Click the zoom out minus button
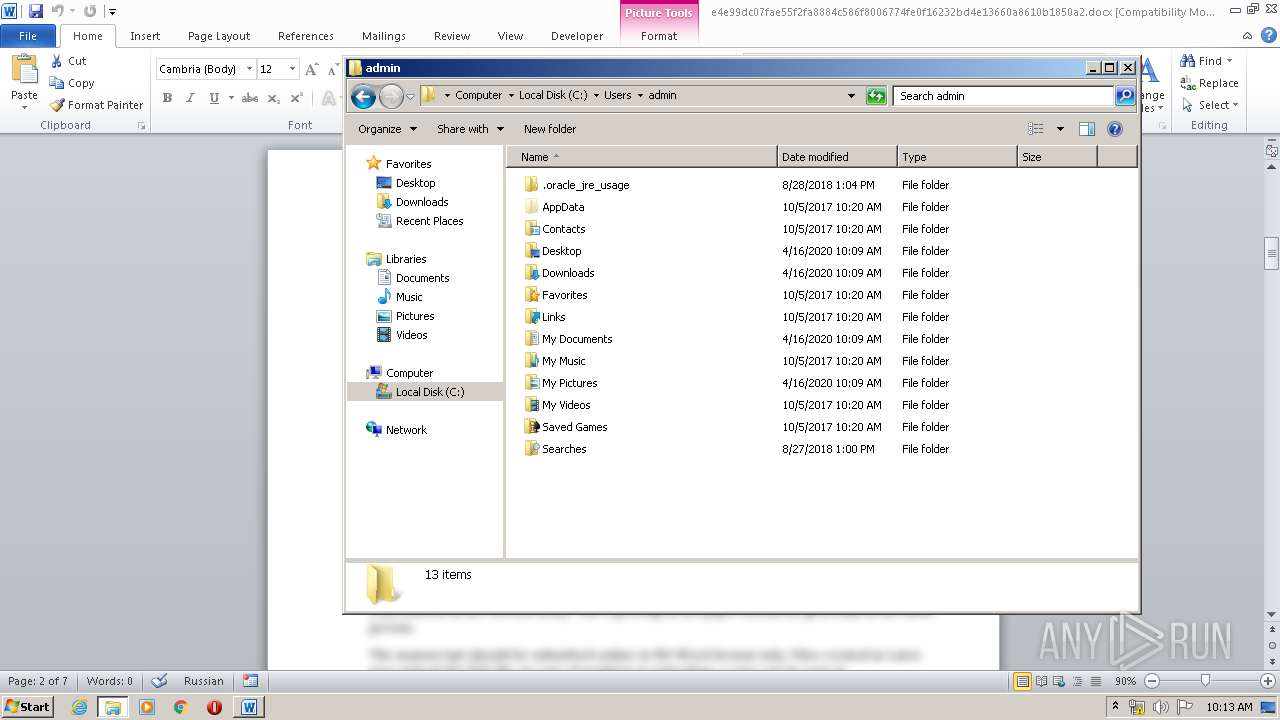 pyautogui.click(x=1151, y=681)
